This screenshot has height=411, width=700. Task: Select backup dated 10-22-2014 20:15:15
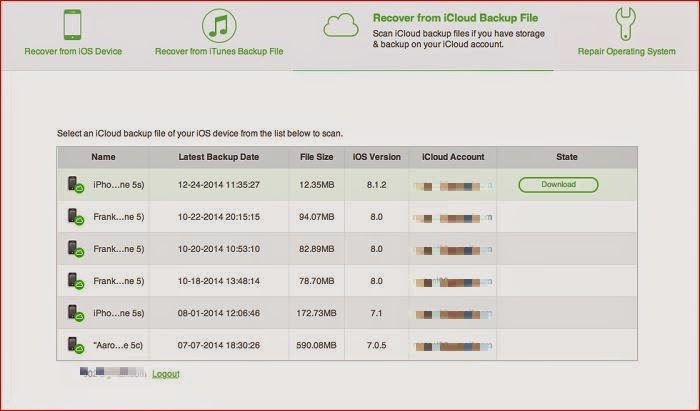[219, 217]
